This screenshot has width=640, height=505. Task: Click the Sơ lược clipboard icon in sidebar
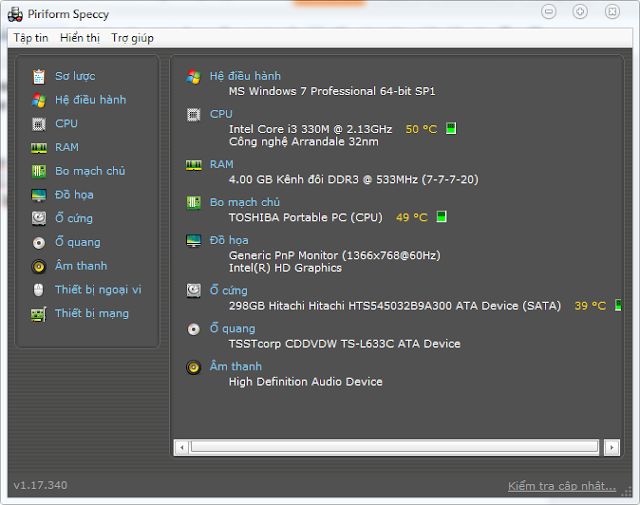click(39, 76)
